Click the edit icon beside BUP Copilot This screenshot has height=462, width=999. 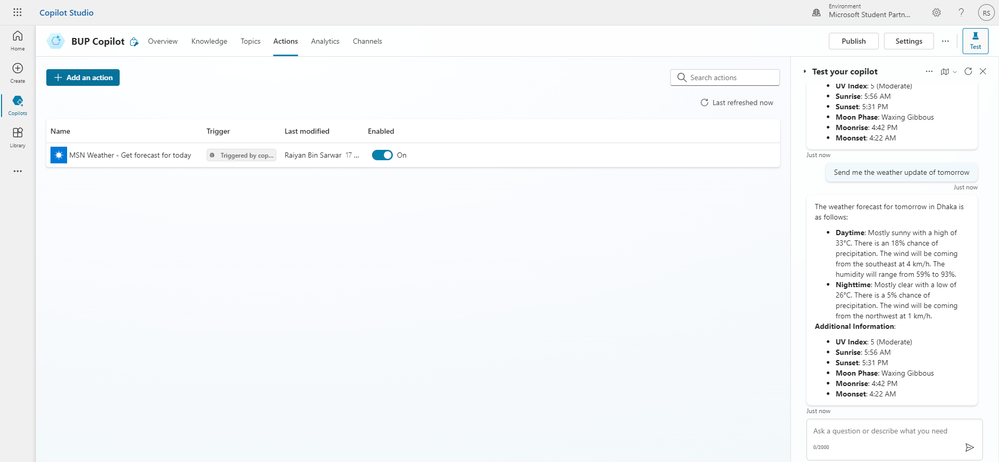coord(134,42)
